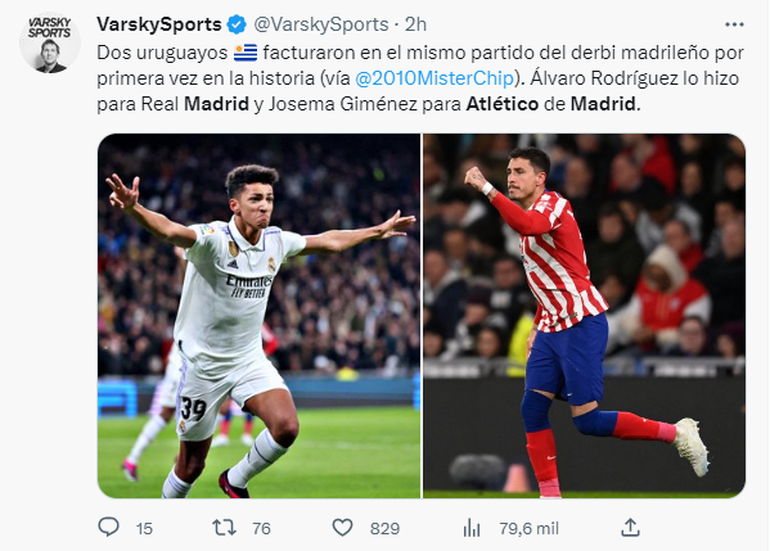Click the reply count of 15
This screenshot has height=551, width=770.
pos(144,529)
